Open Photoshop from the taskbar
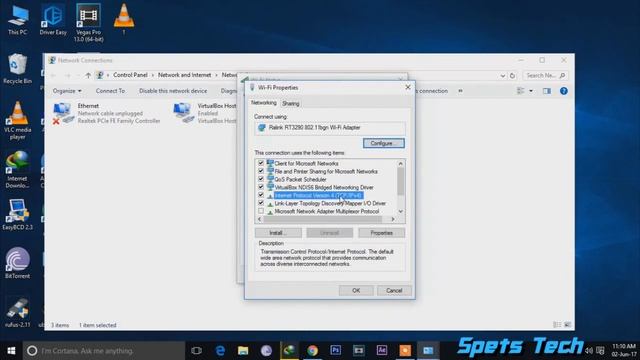The height and width of the screenshot is (360, 640). click(x=336, y=351)
